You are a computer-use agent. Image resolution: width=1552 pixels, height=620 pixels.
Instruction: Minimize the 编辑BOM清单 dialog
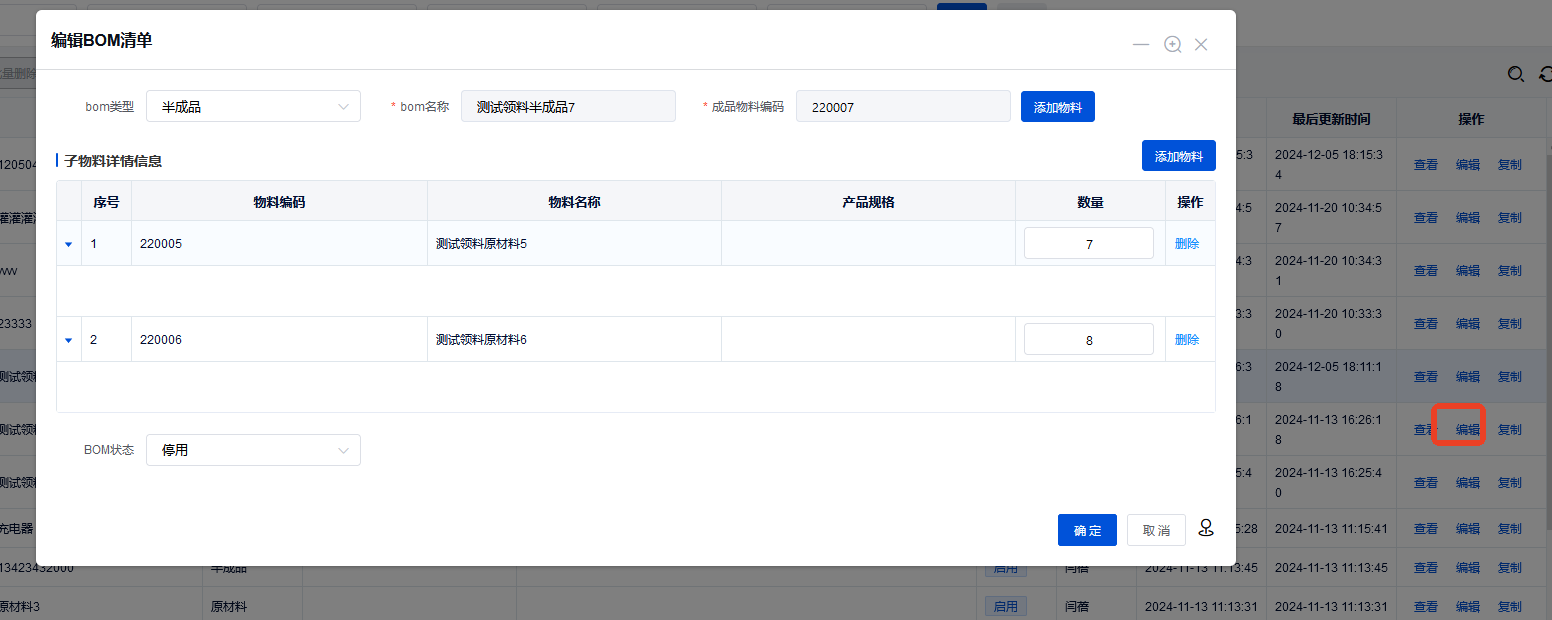point(1141,45)
